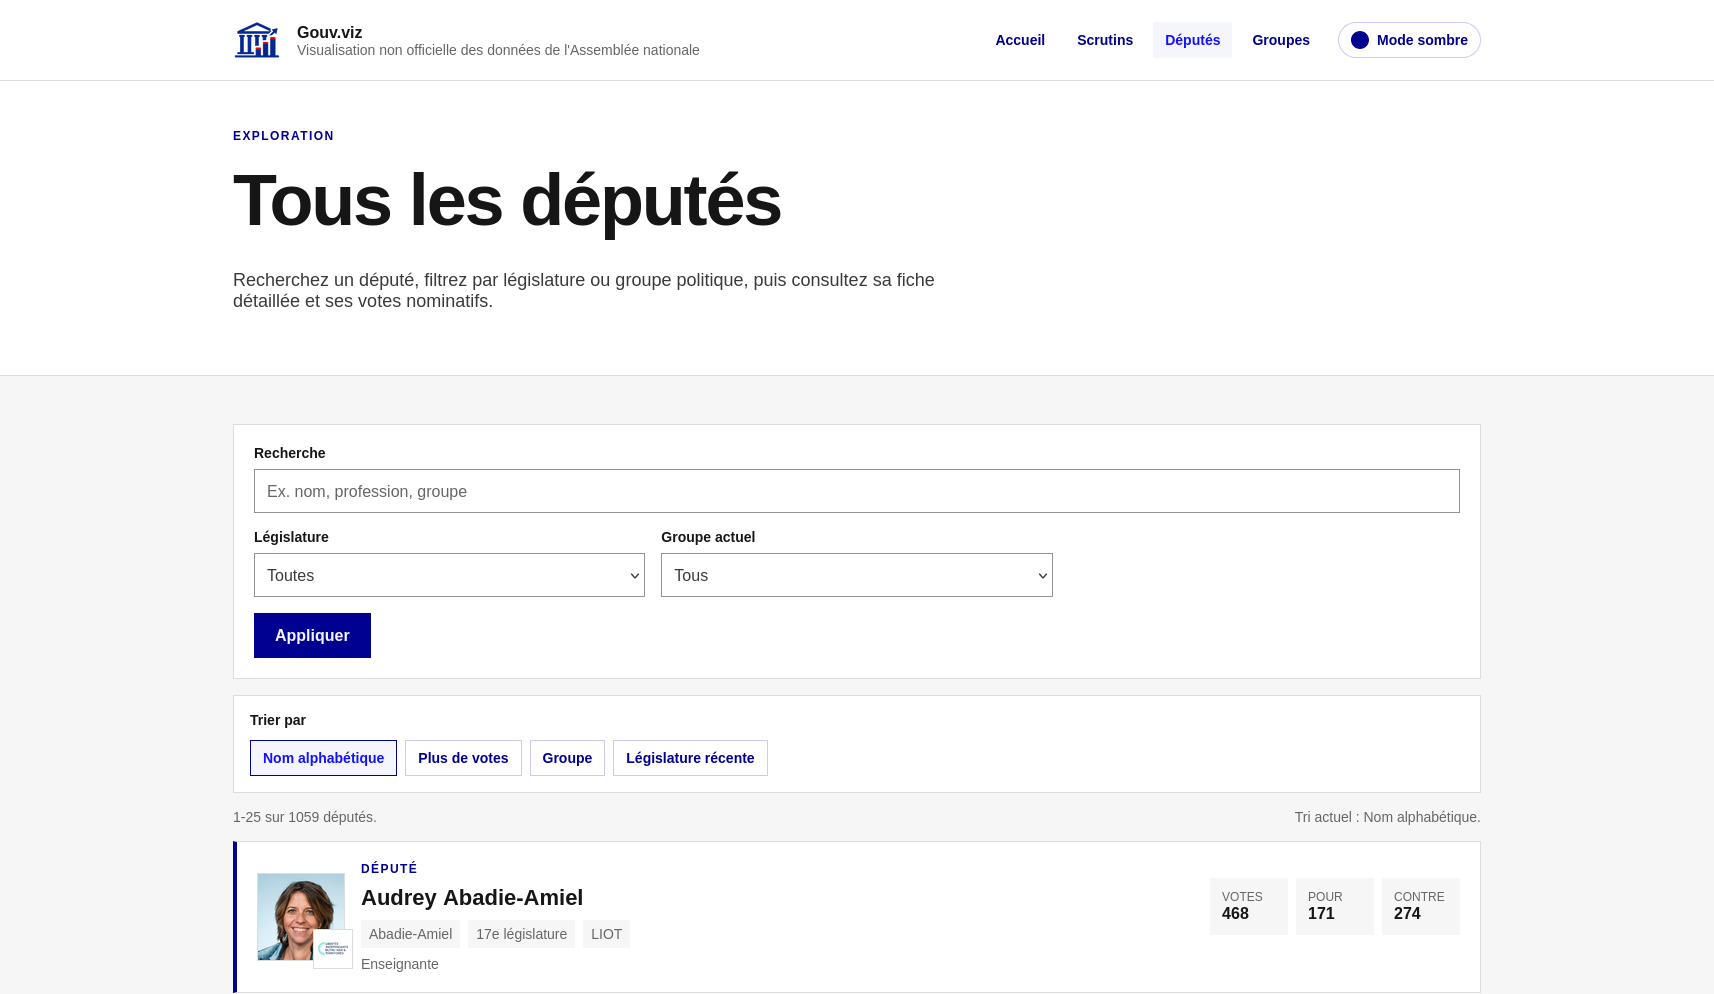The image size is (1714, 994).
Task: Click the LIOT group tag
Action: (x=606, y=934)
